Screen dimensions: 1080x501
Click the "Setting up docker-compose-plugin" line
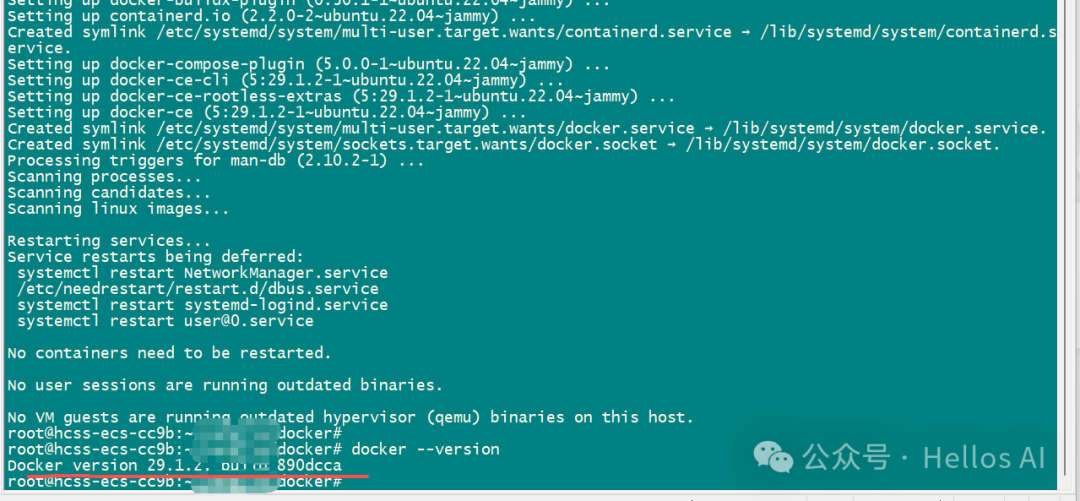[x=309, y=64]
